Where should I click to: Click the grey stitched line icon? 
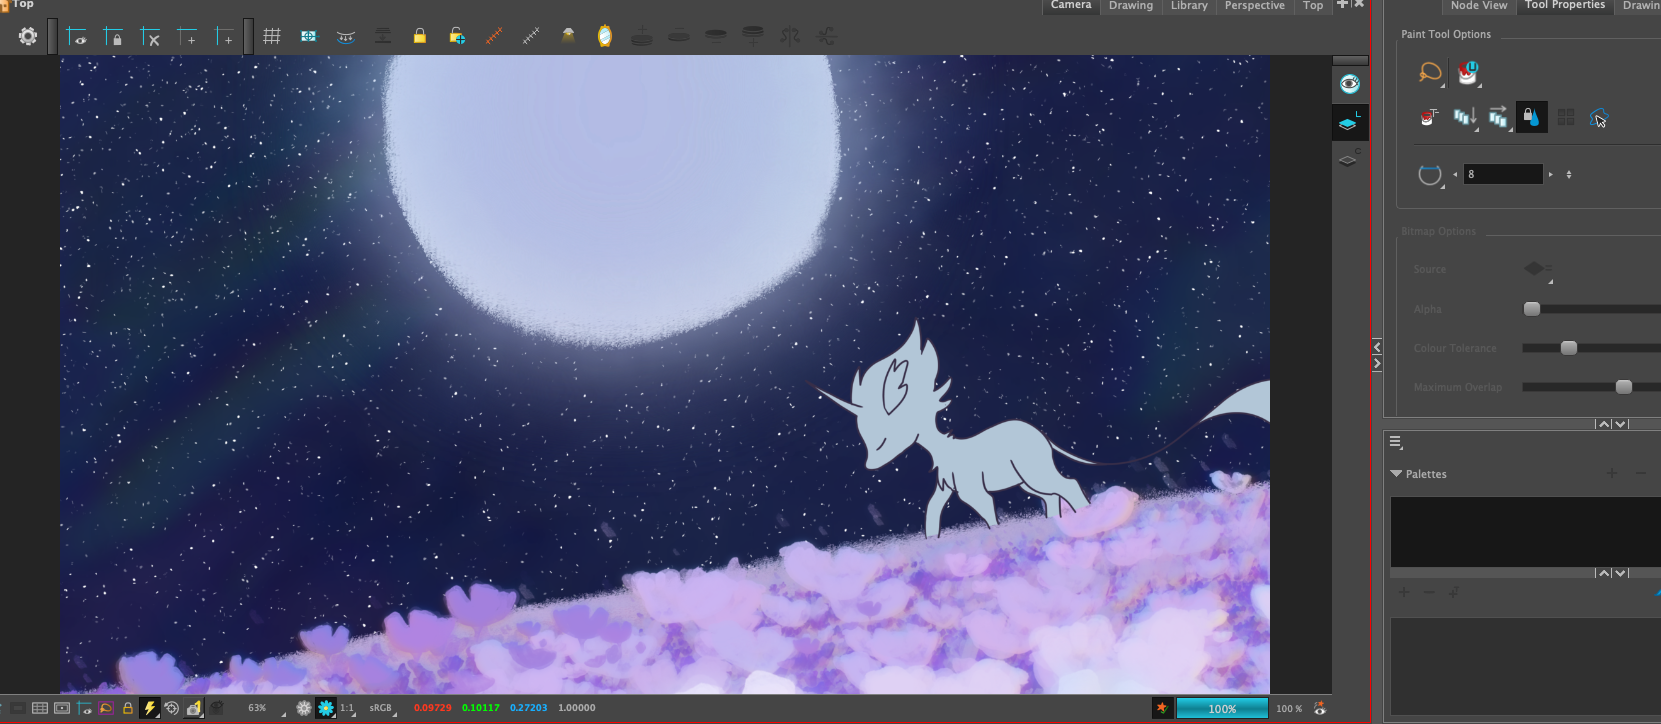coord(531,37)
